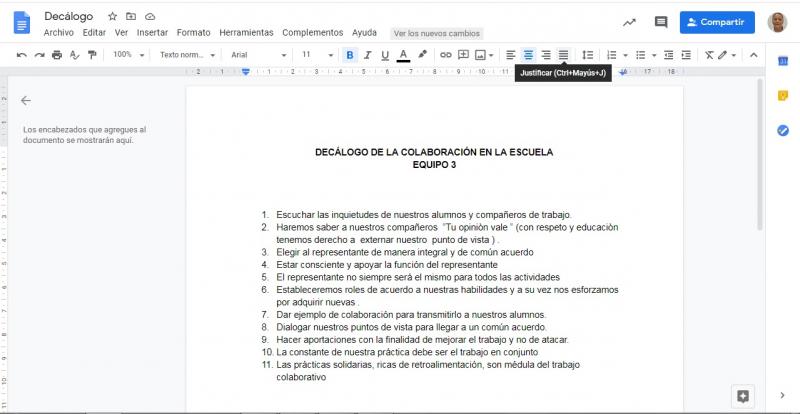Print the document with printer icon
Image resolution: width=800 pixels, height=414 pixels.
(x=57, y=55)
